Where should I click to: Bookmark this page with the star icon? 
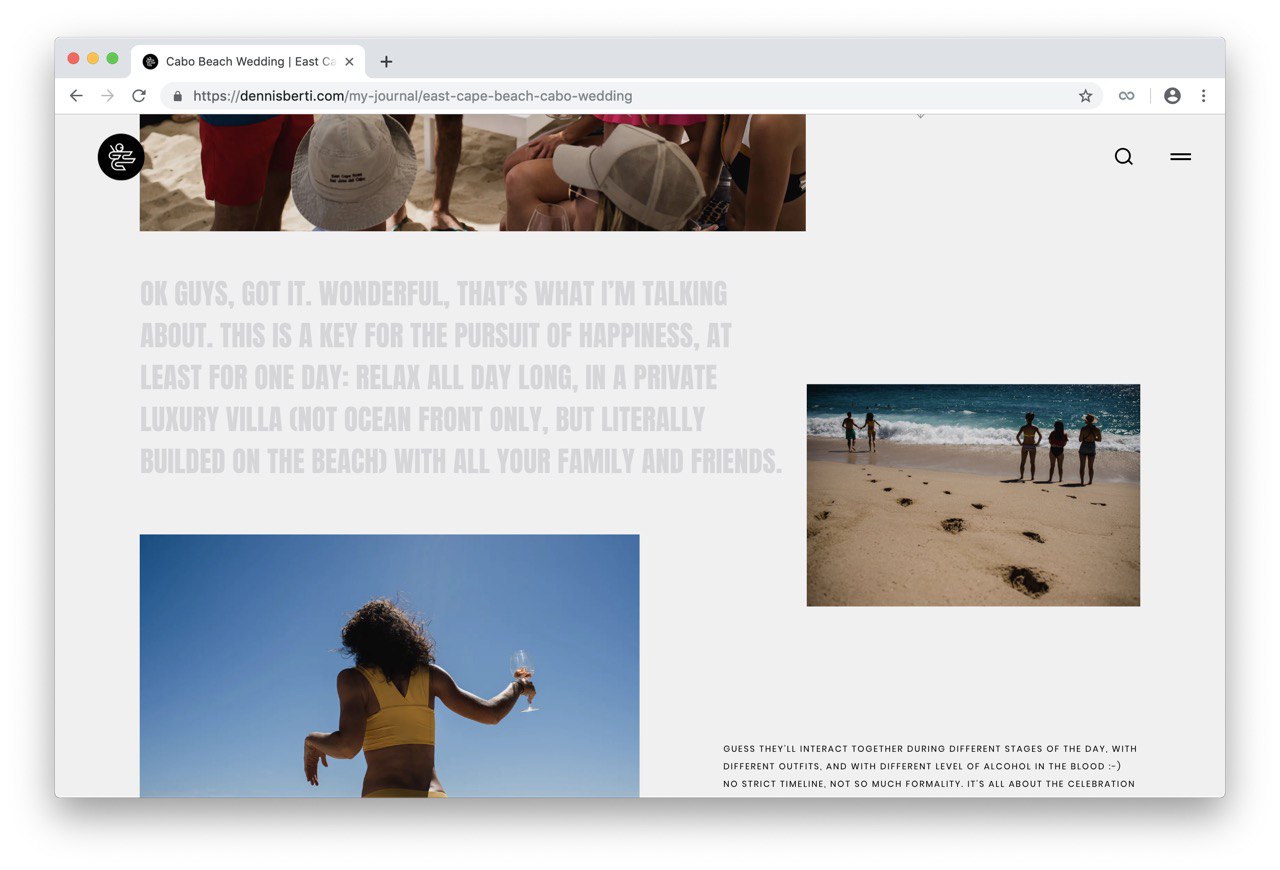(x=1085, y=96)
